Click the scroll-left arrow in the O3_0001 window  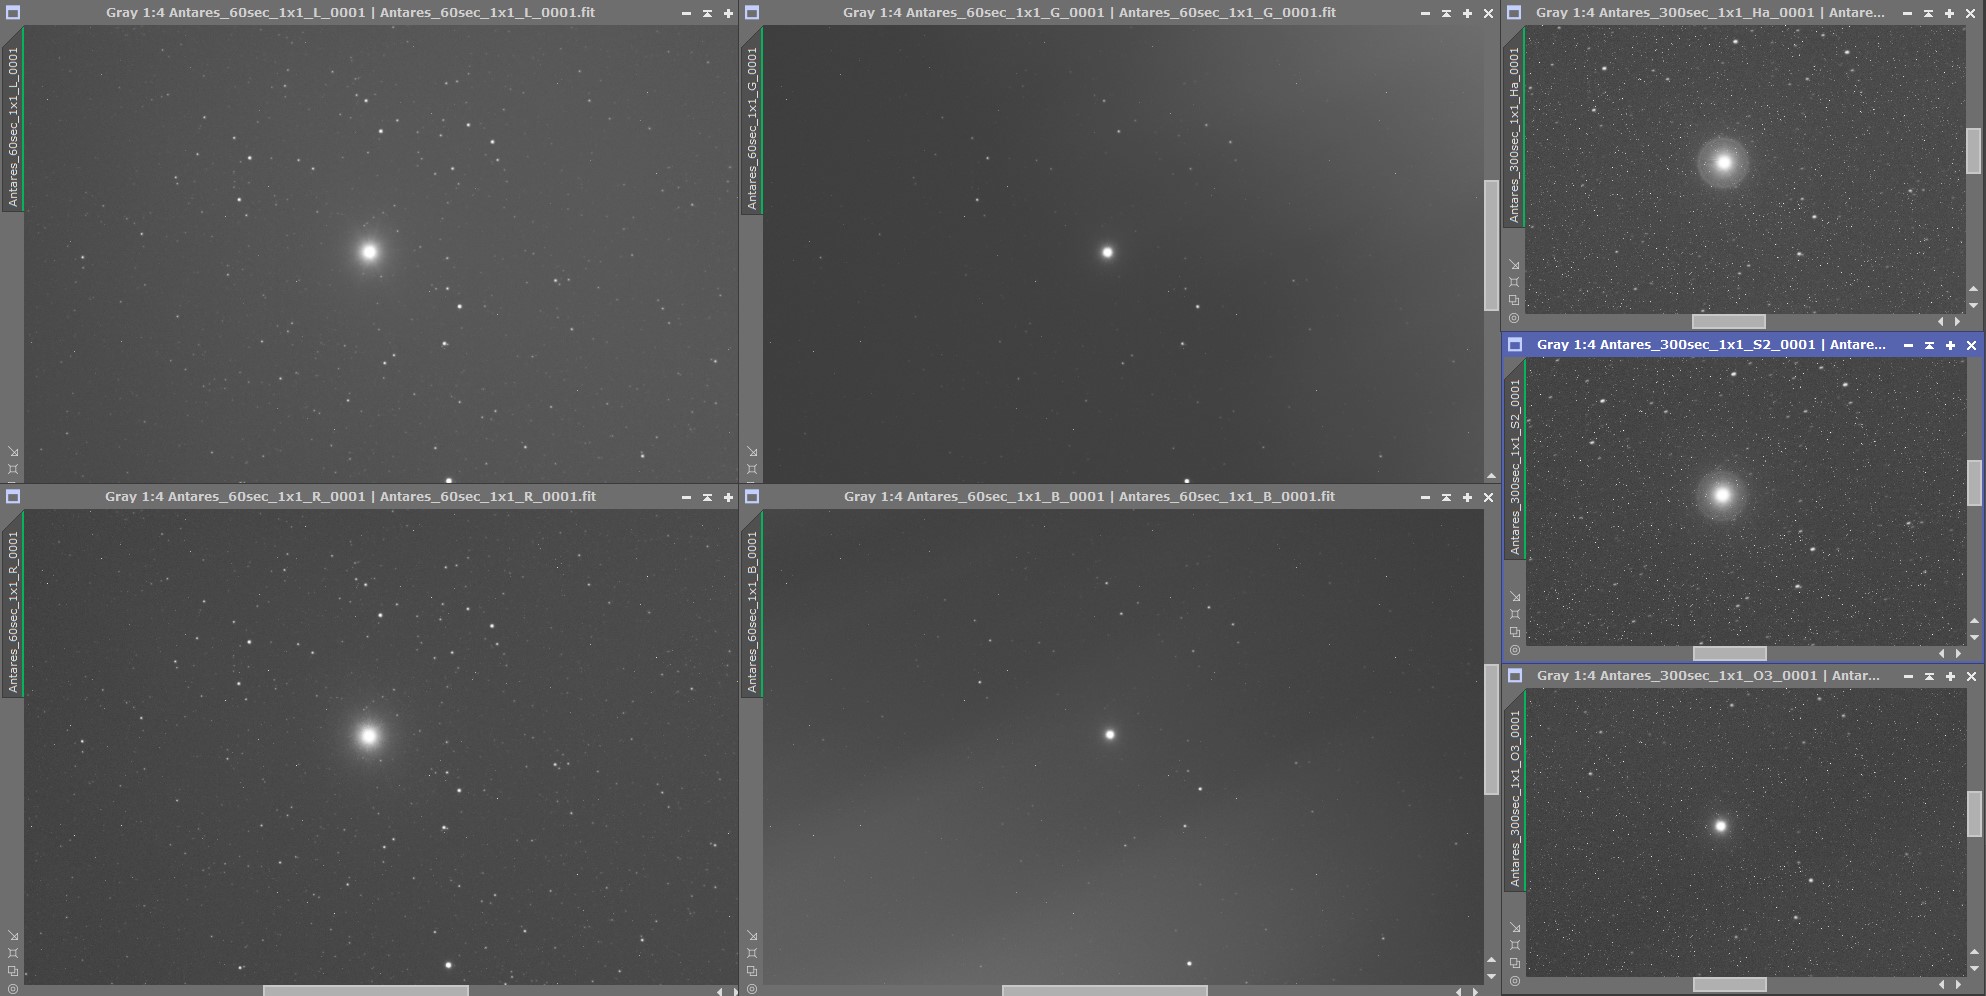pyautogui.click(x=1942, y=985)
